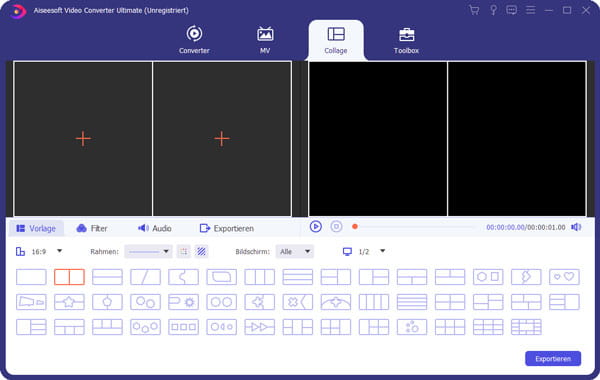Click the blue Exportieren button

coord(553,359)
